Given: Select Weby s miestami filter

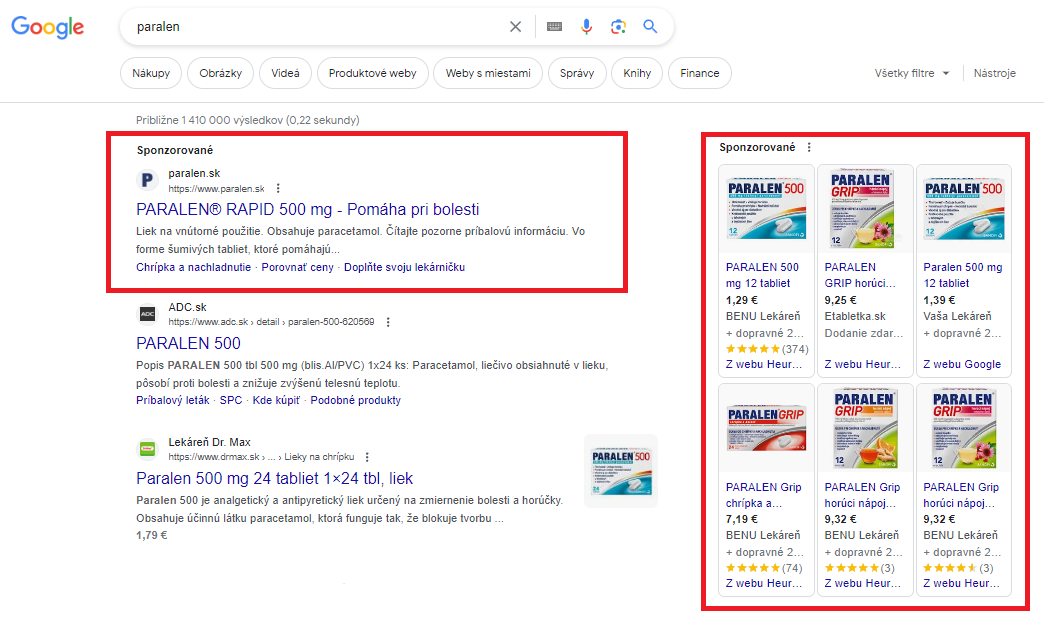Looking at the screenshot, I should [x=488, y=73].
